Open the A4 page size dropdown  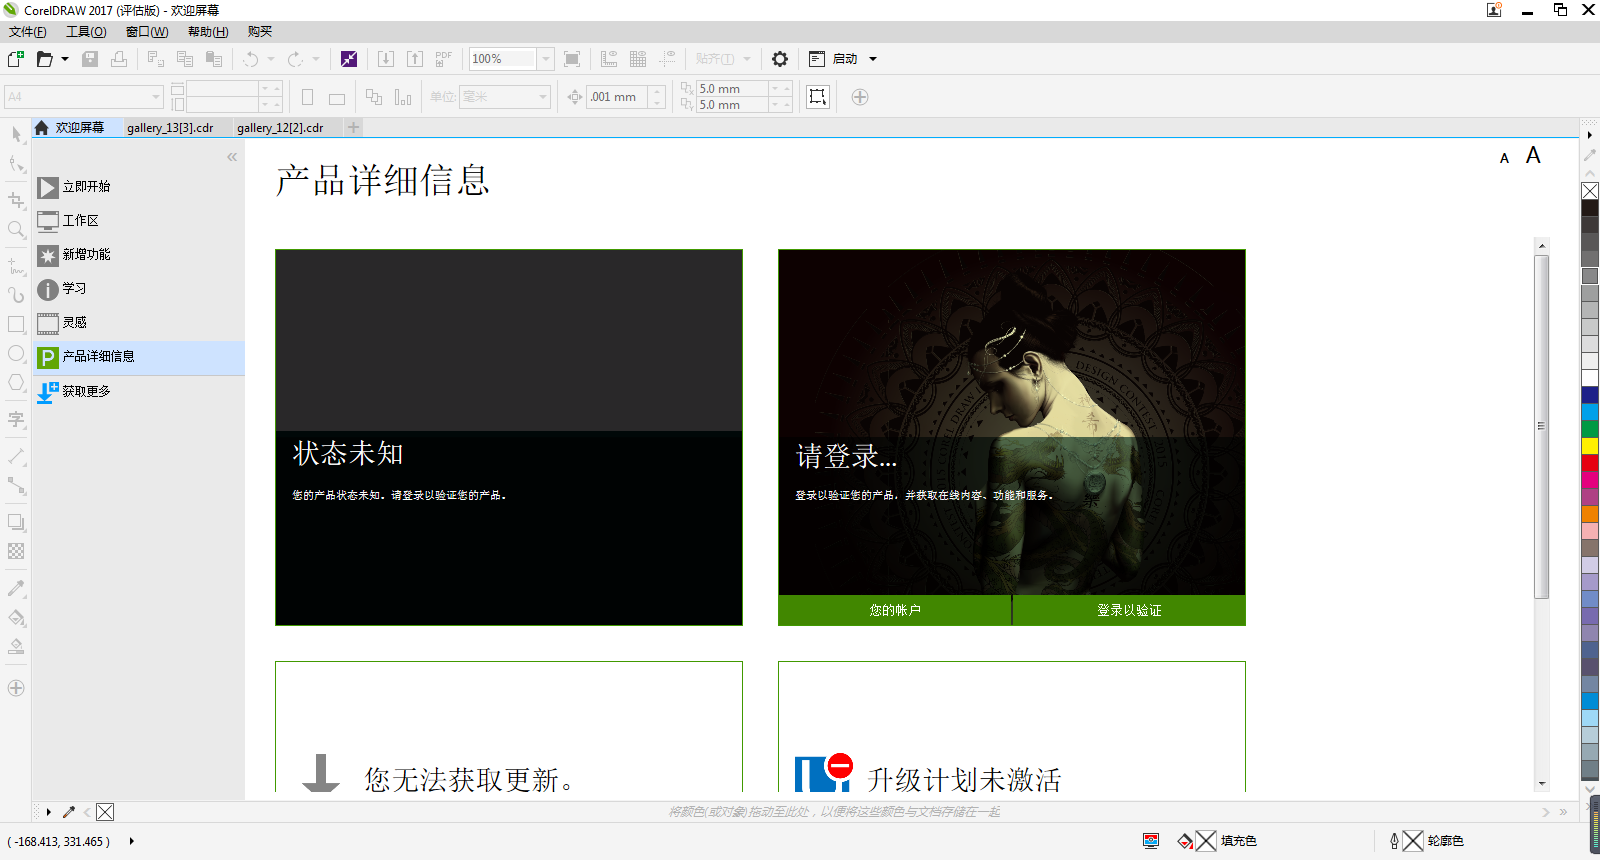click(156, 97)
